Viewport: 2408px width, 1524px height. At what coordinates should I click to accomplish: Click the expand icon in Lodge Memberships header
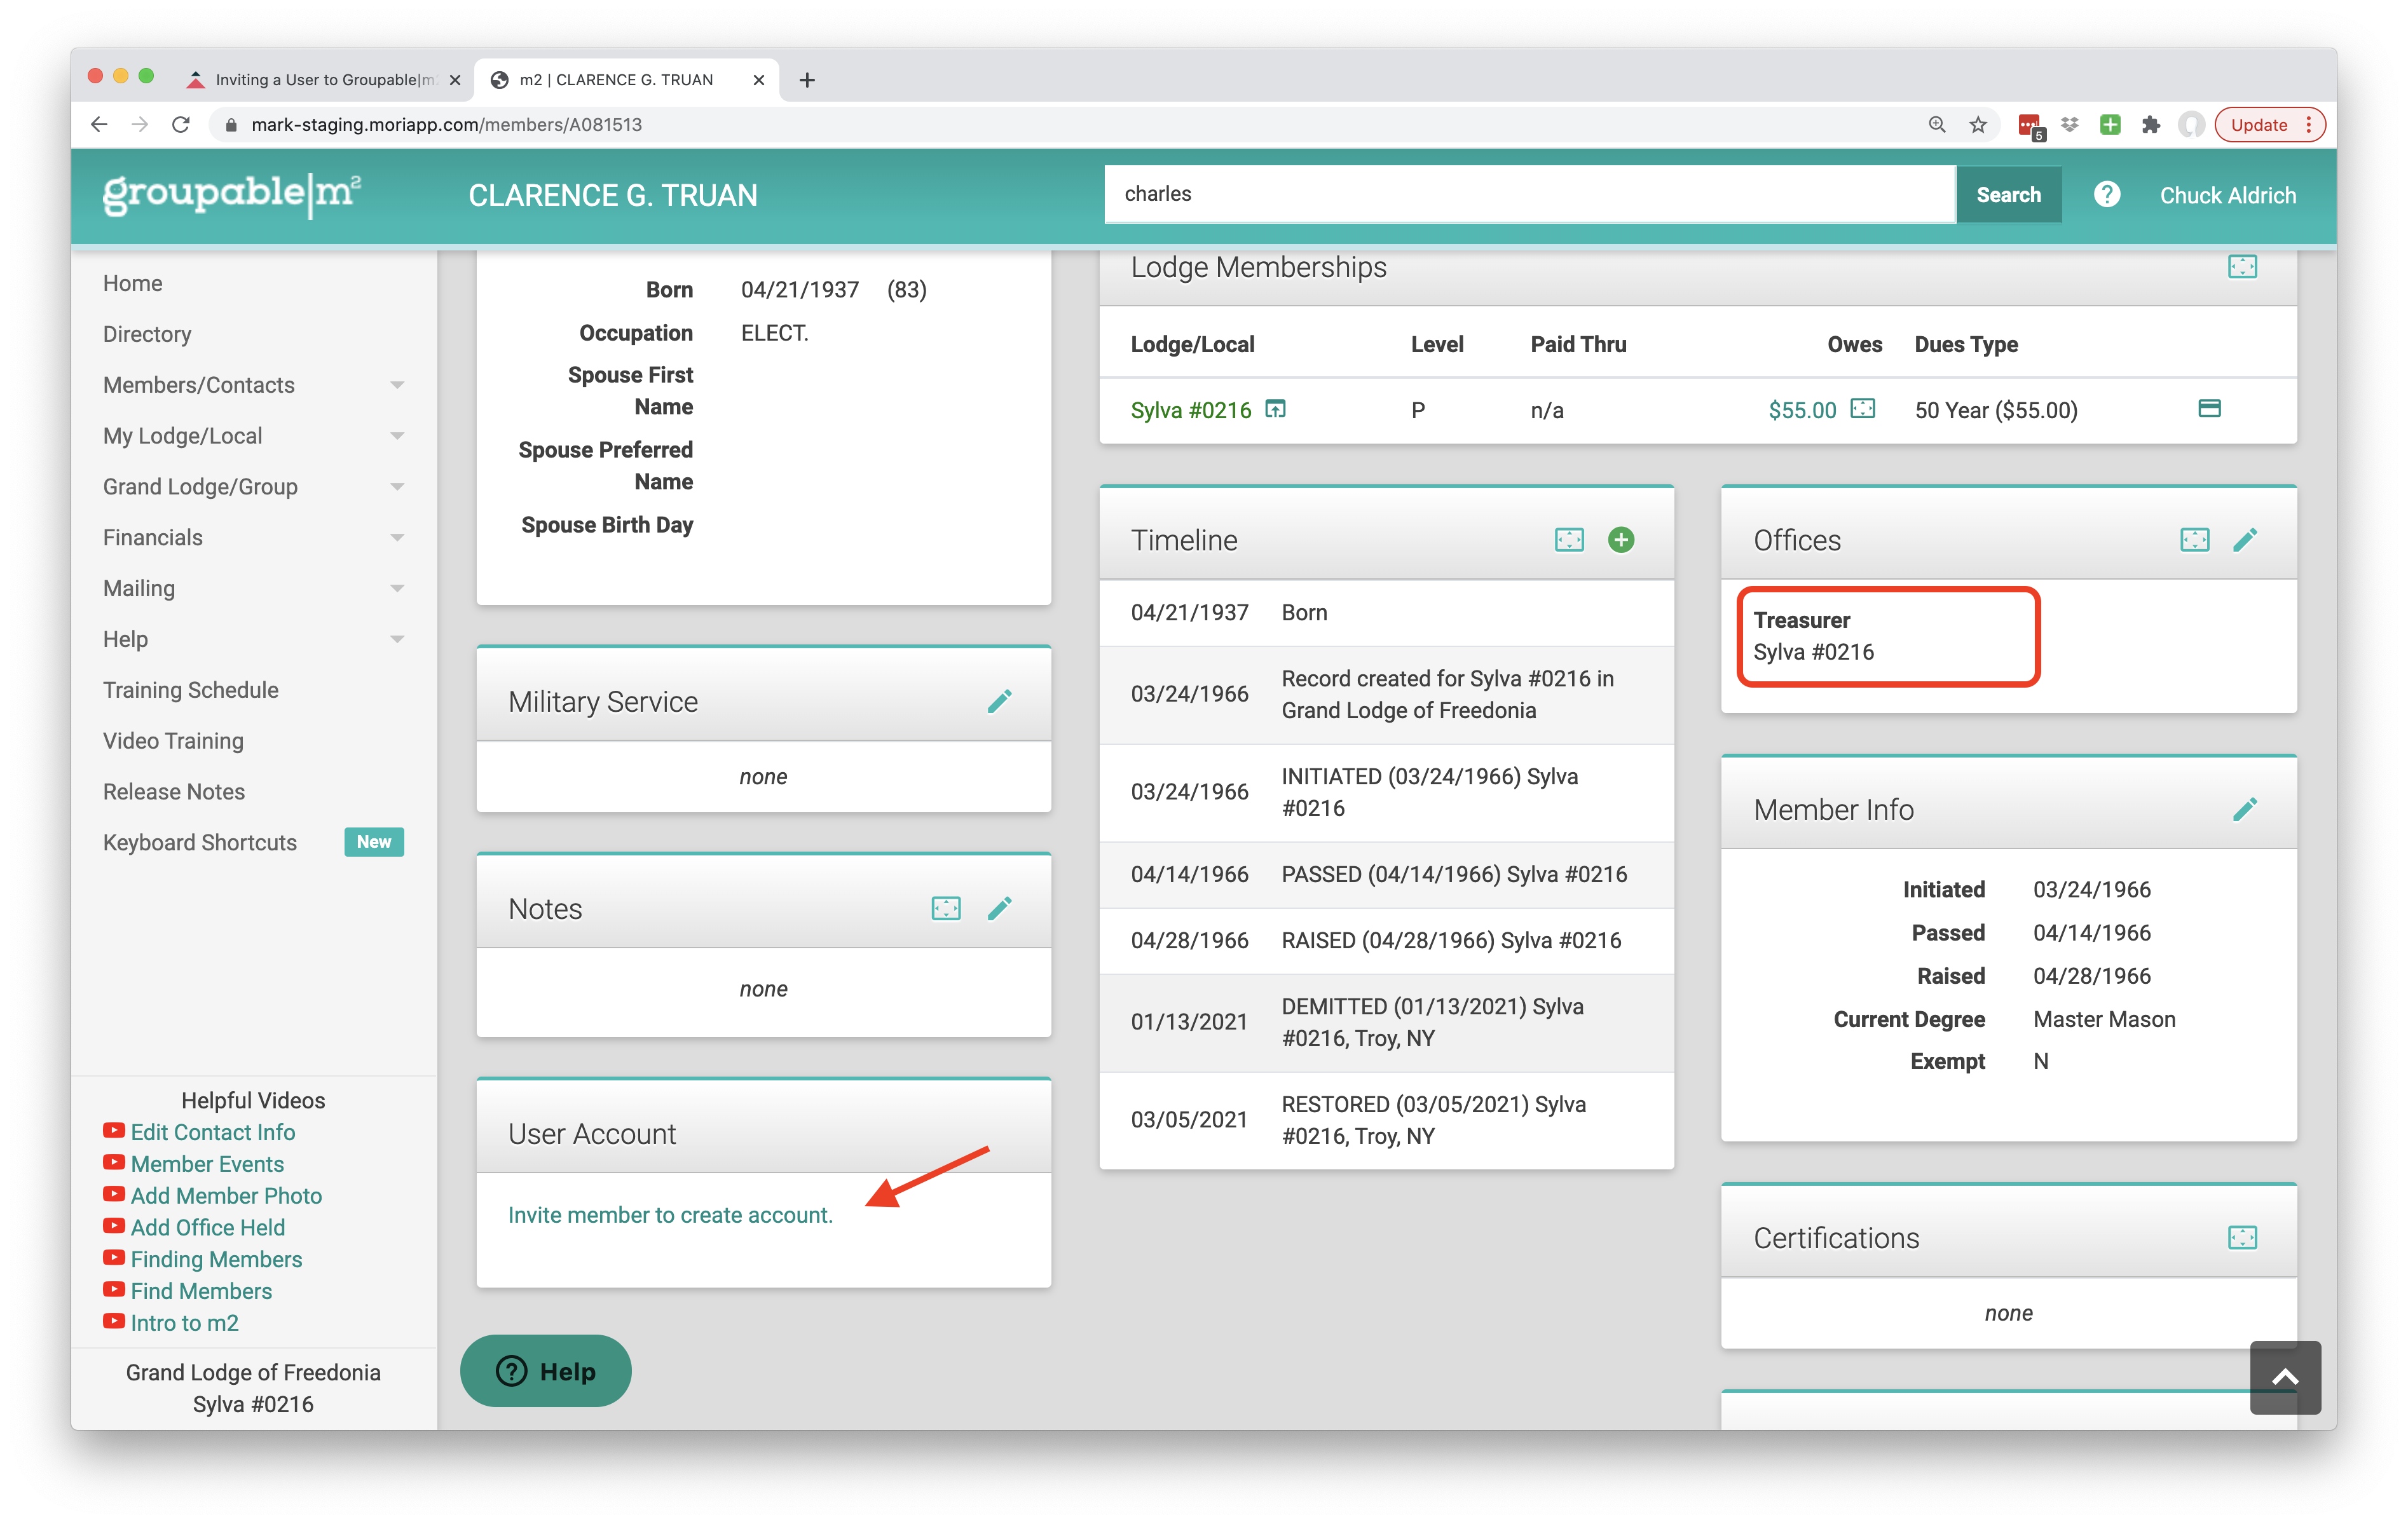point(2242,267)
